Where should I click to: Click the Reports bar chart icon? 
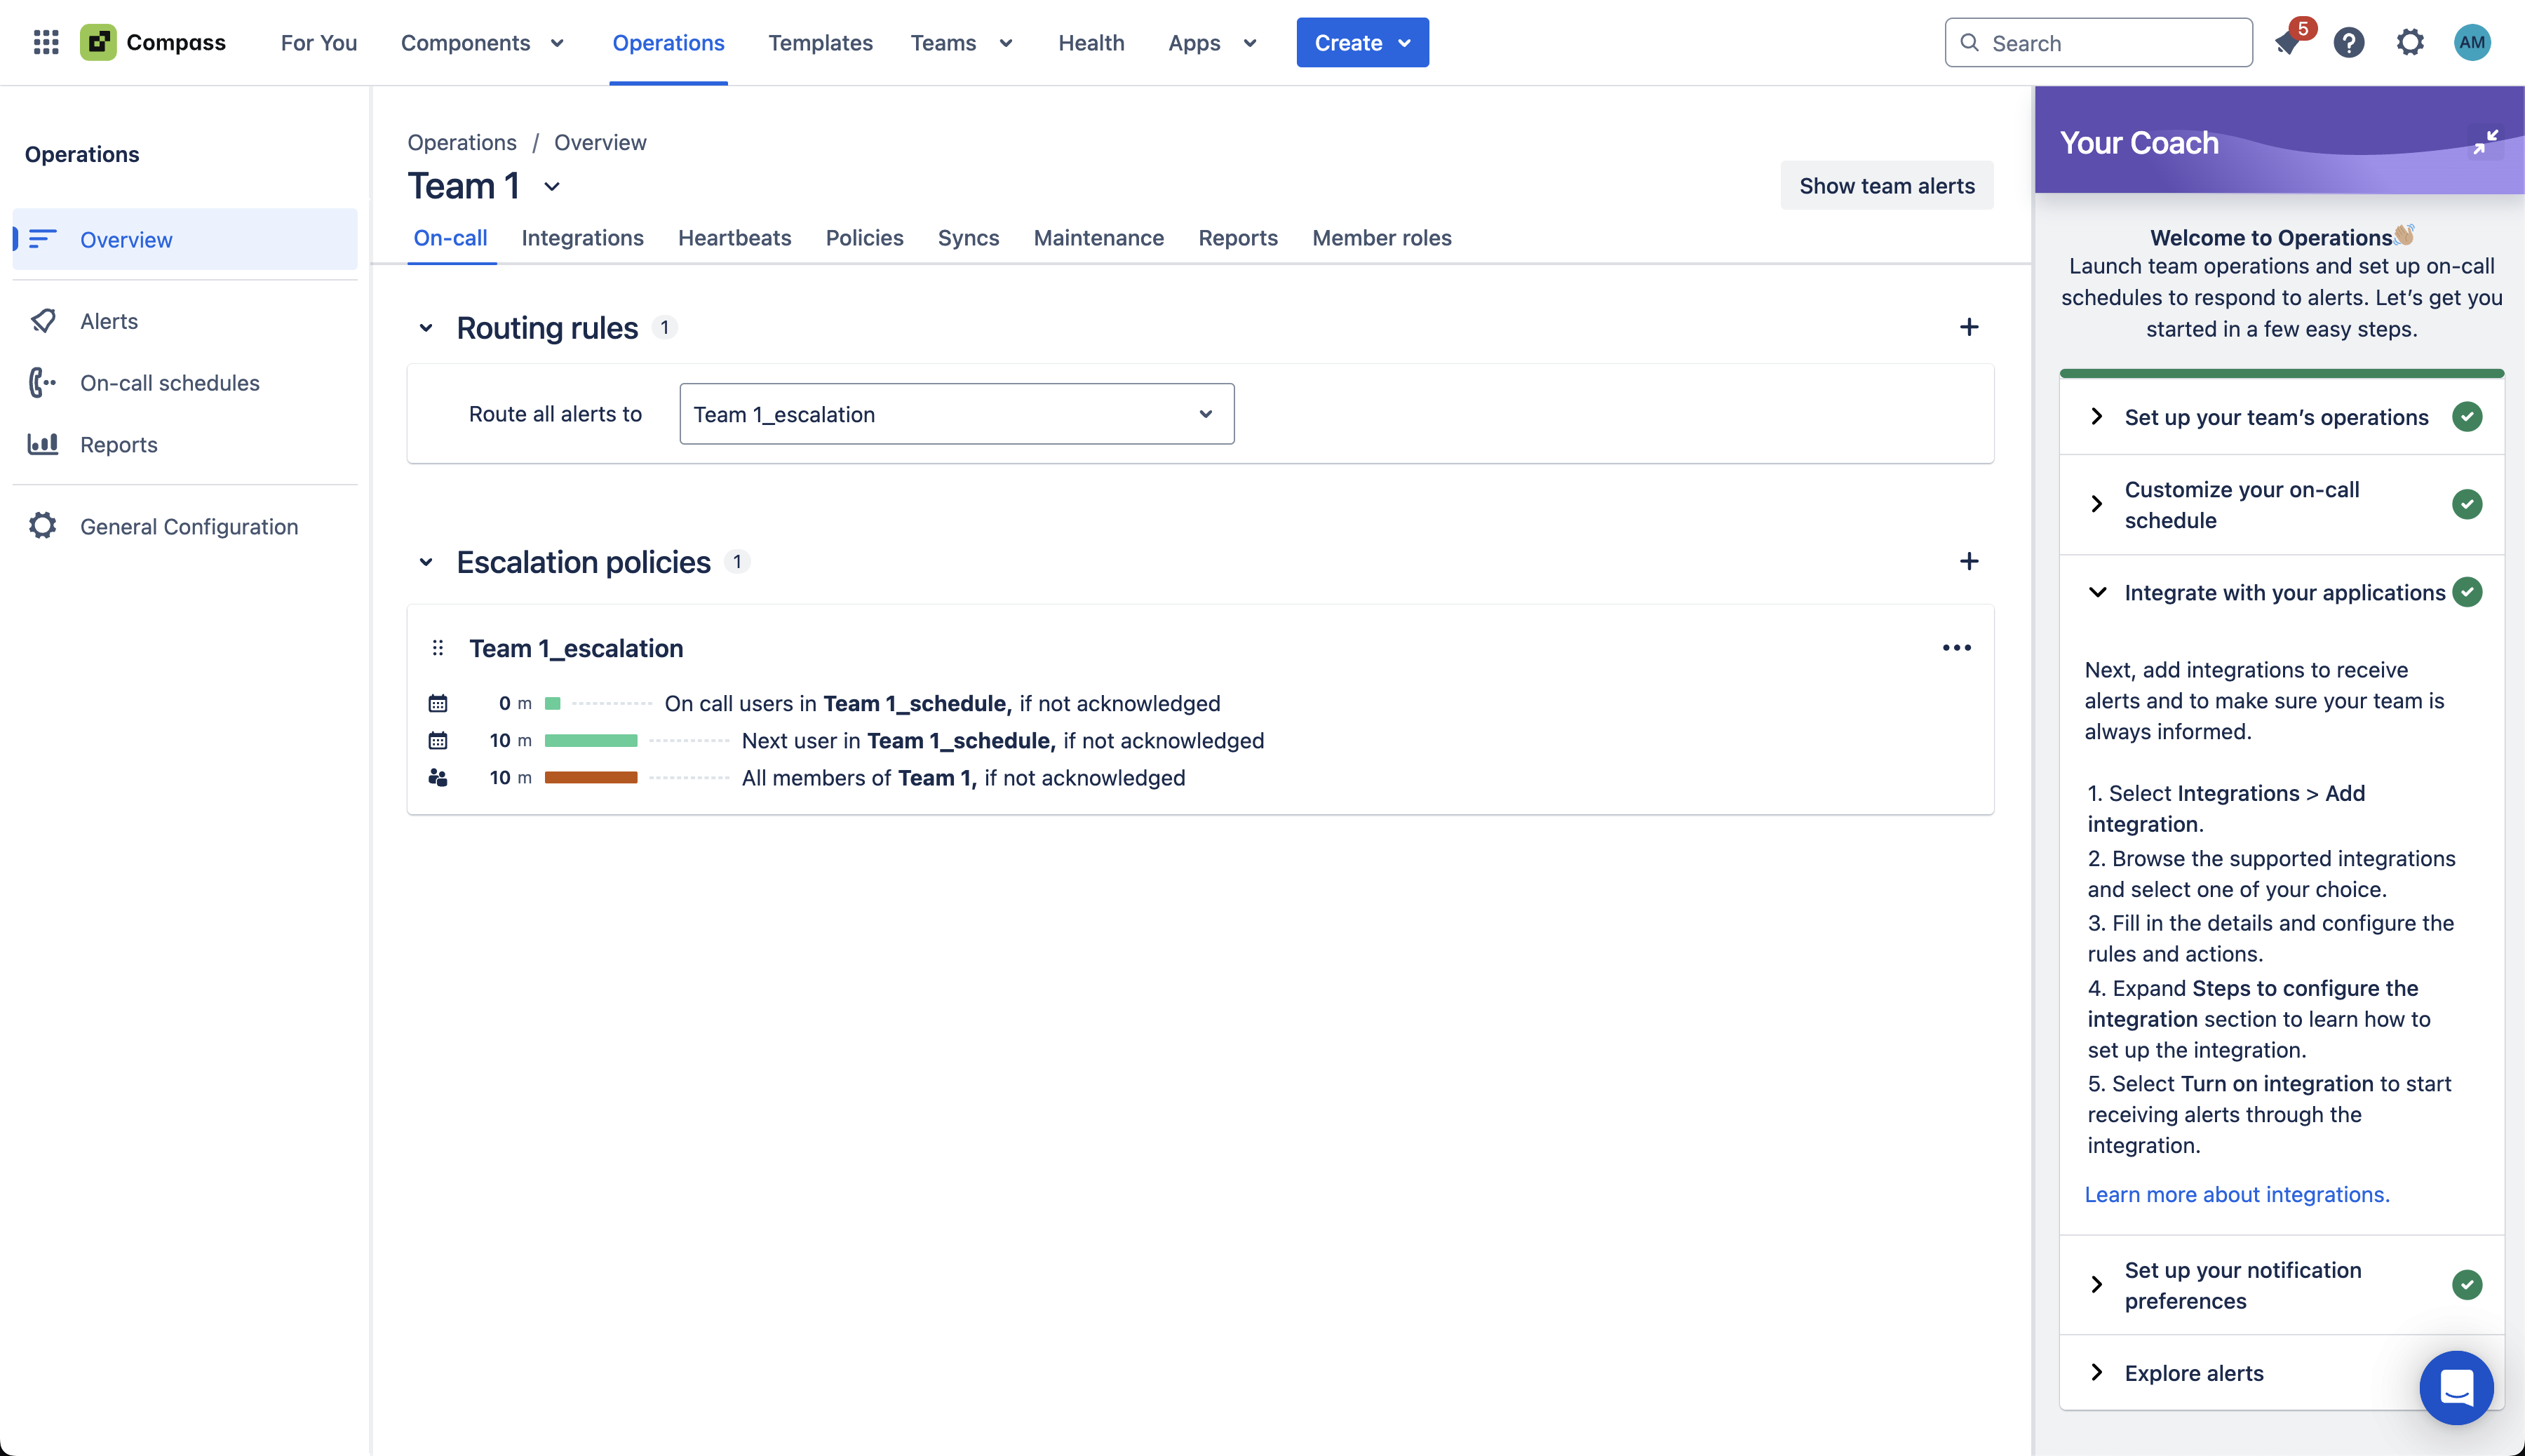coord(43,444)
